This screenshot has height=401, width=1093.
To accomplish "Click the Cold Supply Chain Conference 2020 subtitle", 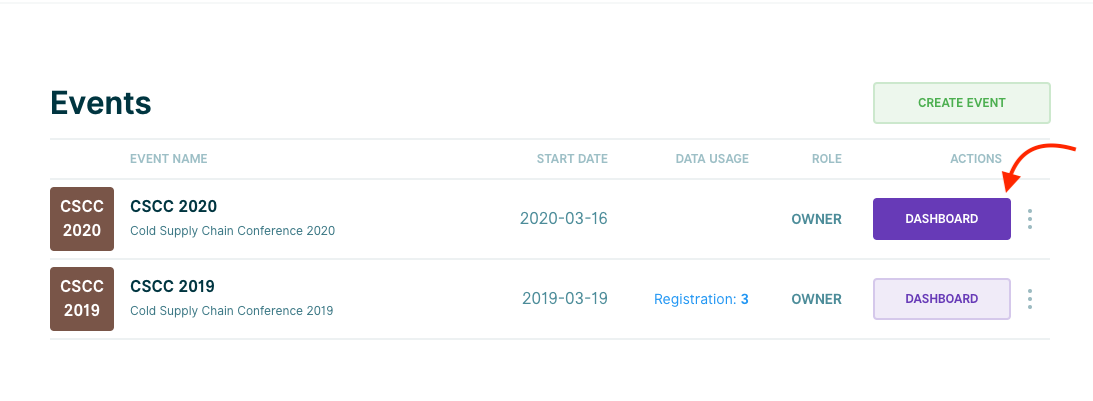I will pos(232,231).
